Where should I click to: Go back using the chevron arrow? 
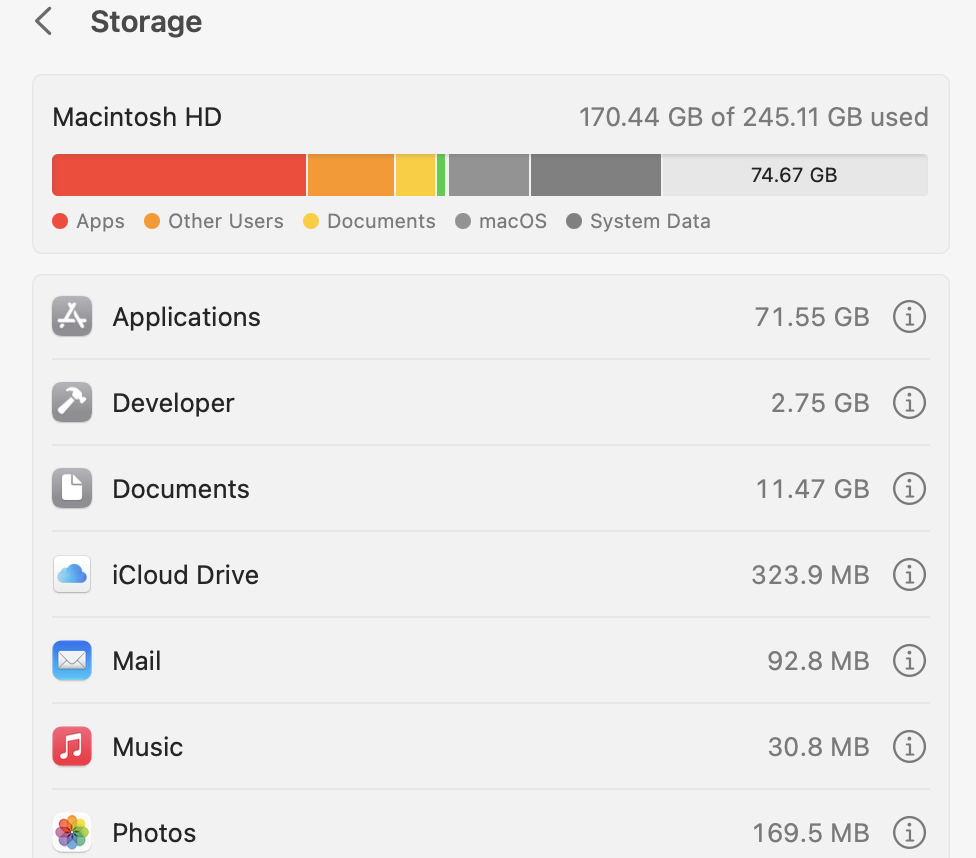tap(44, 21)
